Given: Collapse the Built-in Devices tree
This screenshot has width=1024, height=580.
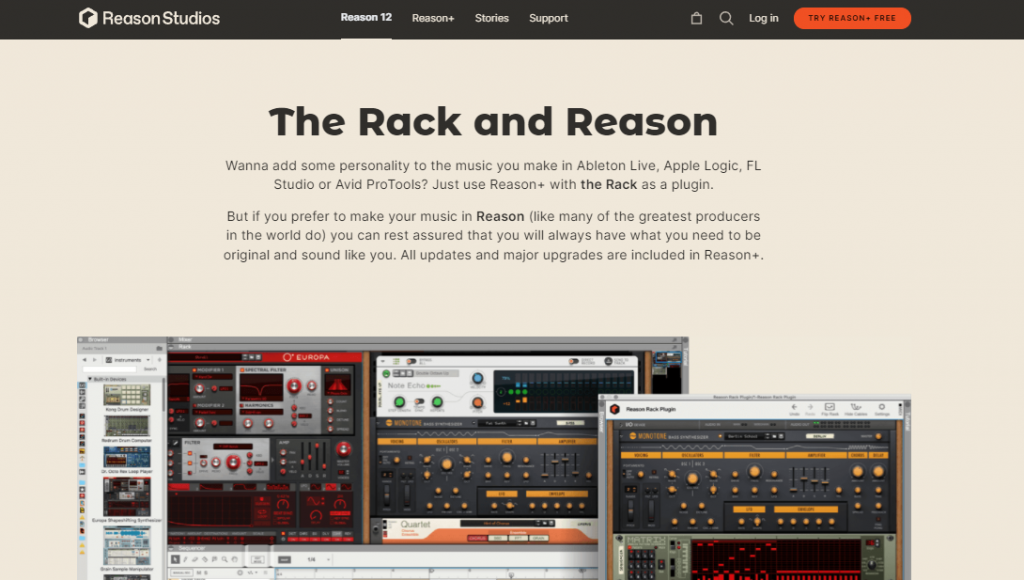Looking at the screenshot, I should click(90, 379).
